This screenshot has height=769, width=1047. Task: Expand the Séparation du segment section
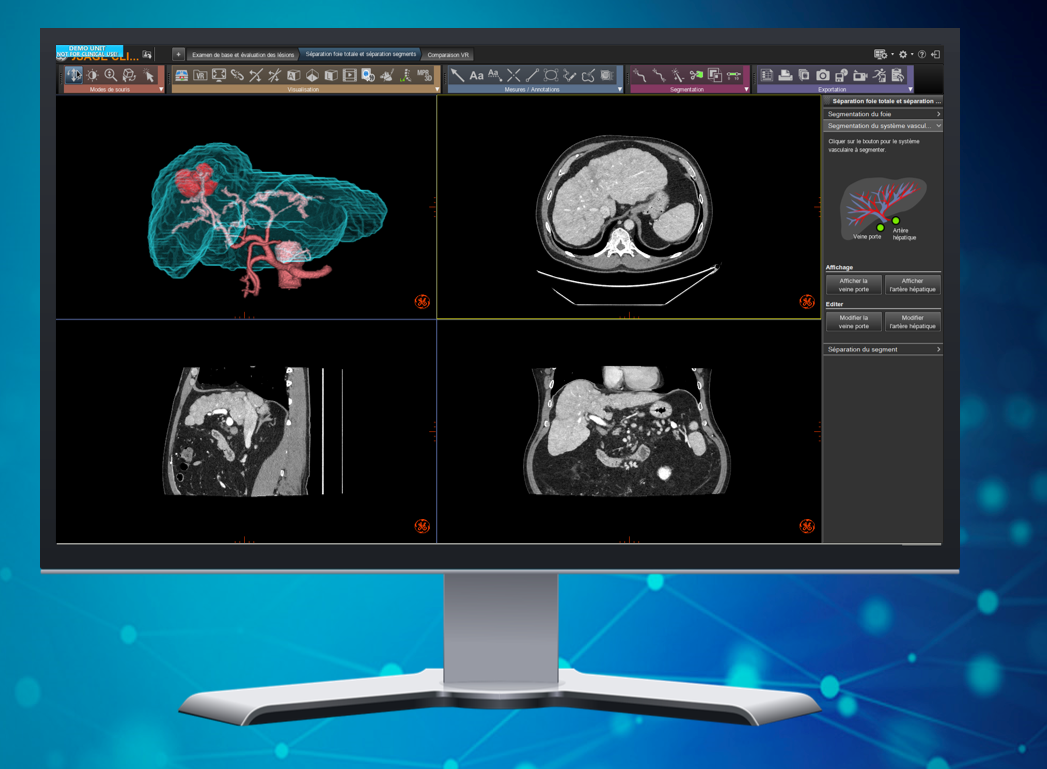pyautogui.click(x=883, y=350)
